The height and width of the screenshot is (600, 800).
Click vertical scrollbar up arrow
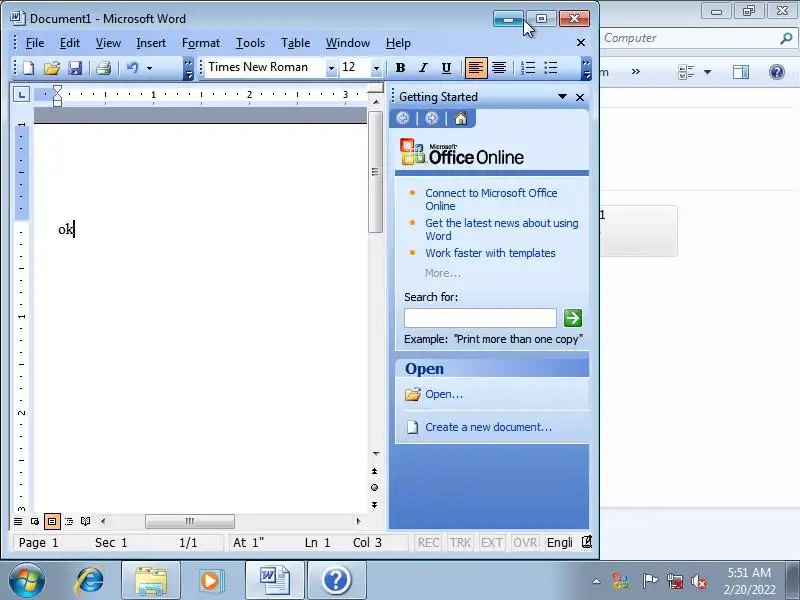376,102
